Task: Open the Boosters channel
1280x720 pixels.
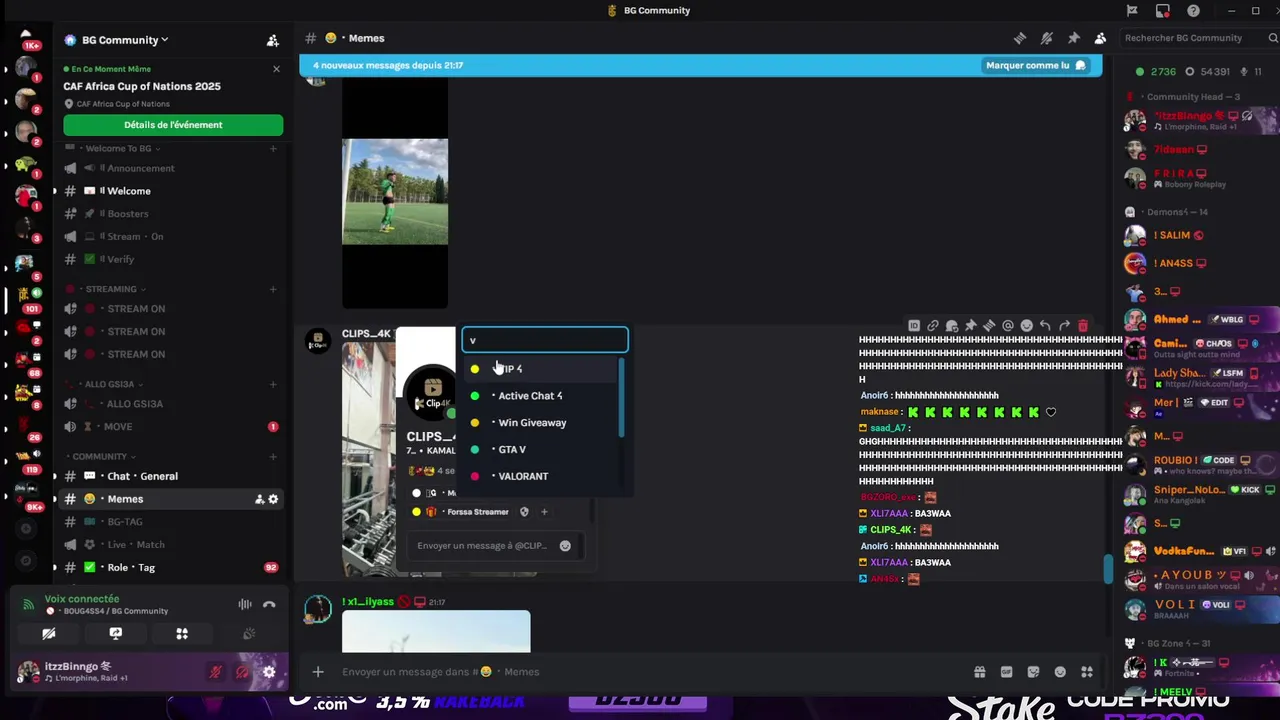Action: click(170, 214)
